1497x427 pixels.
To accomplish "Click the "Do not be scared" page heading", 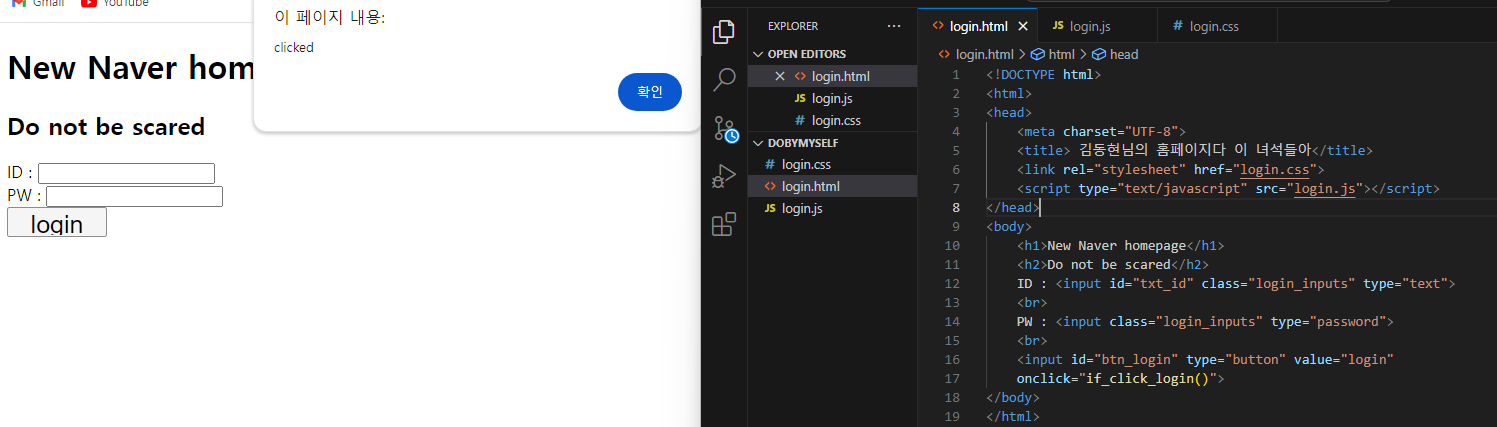I will tap(106, 127).
